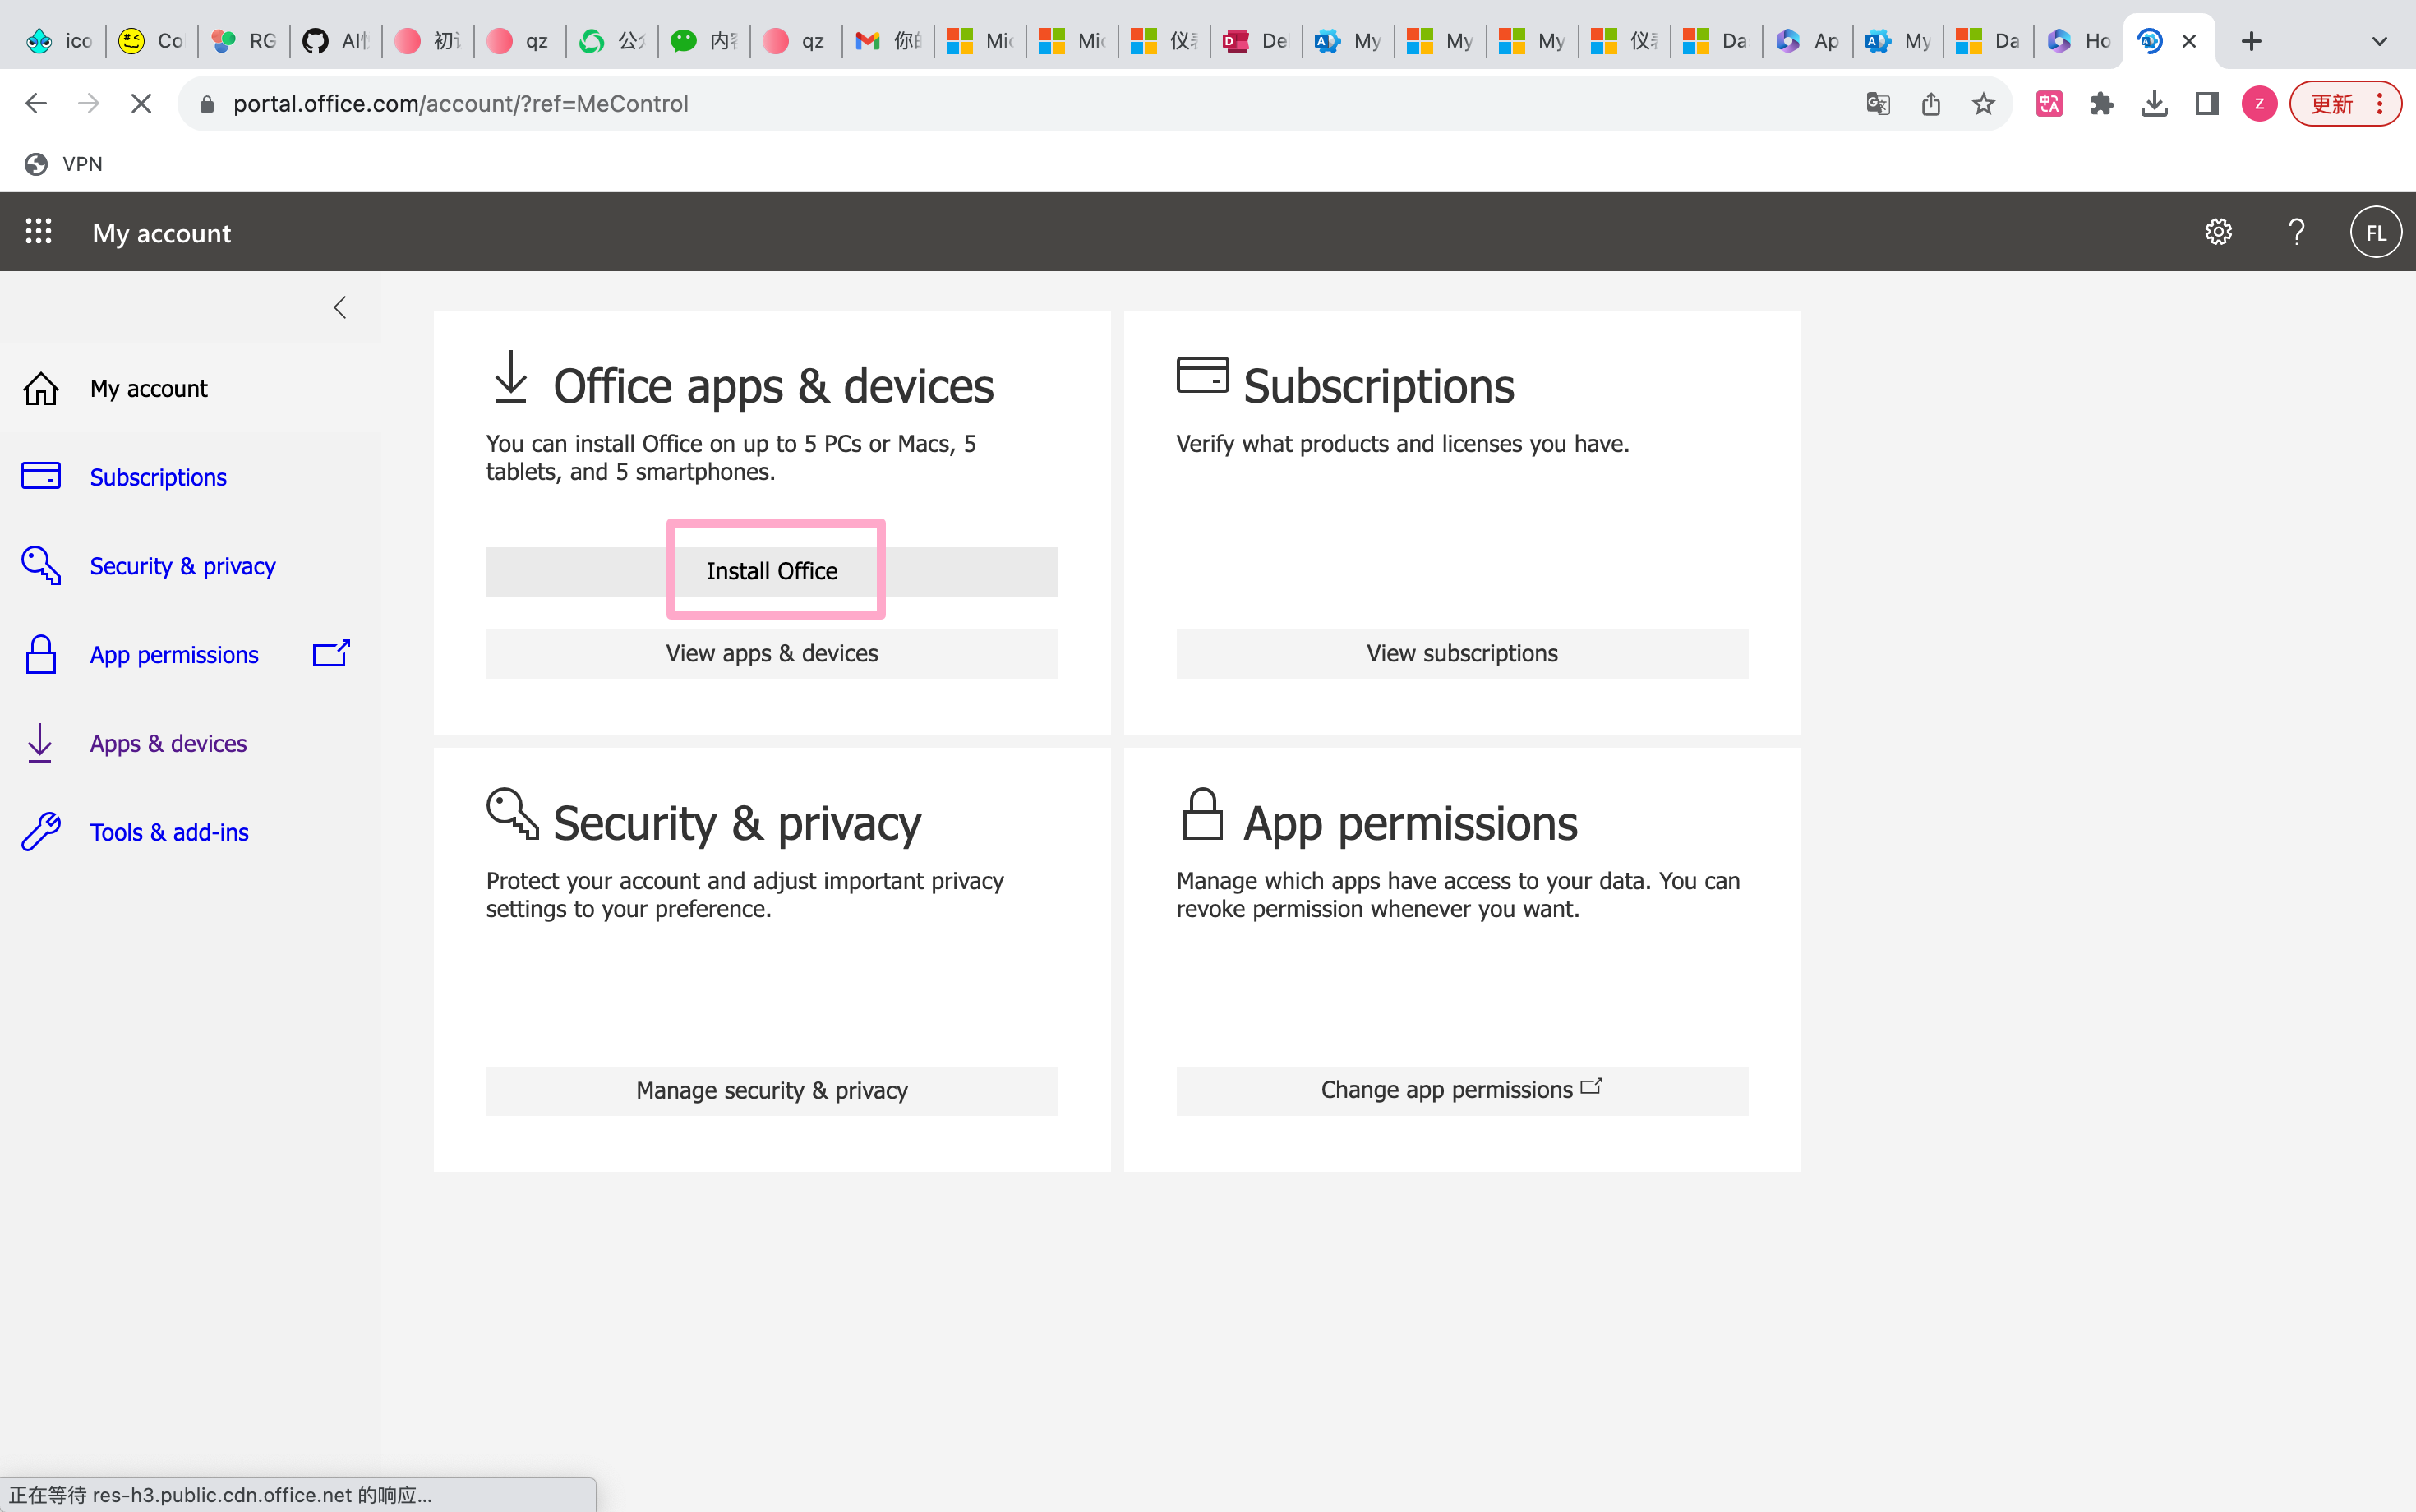Go to My account in the sidebar
The height and width of the screenshot is (1512, 2416).
tap(149, 388)
